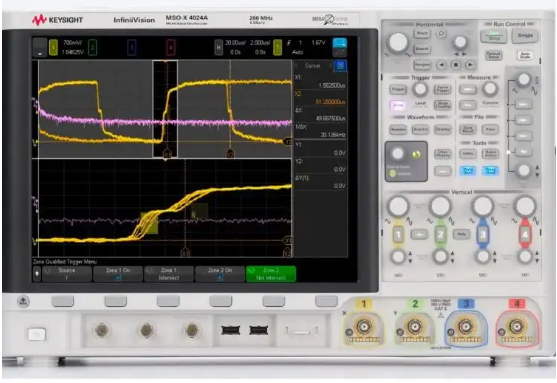The image size is (557, 383).
Task: Turn the large Horizontal scale knob
Action: coord(398,42)
